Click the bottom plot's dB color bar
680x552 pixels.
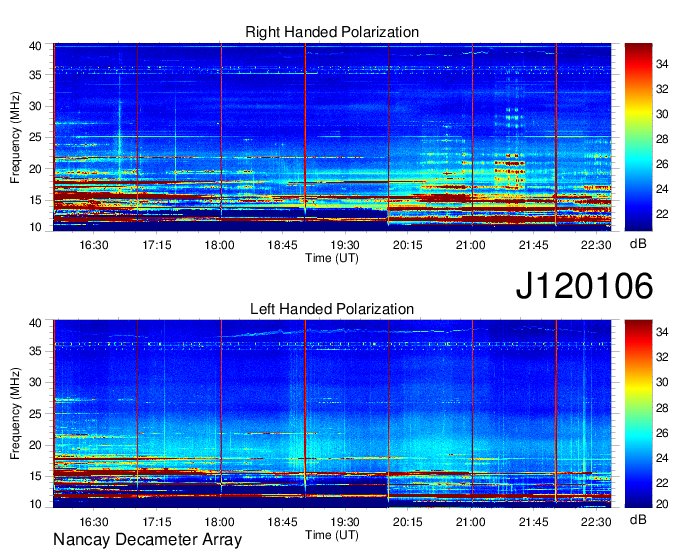pyautogui.click(x=638, y=414)
